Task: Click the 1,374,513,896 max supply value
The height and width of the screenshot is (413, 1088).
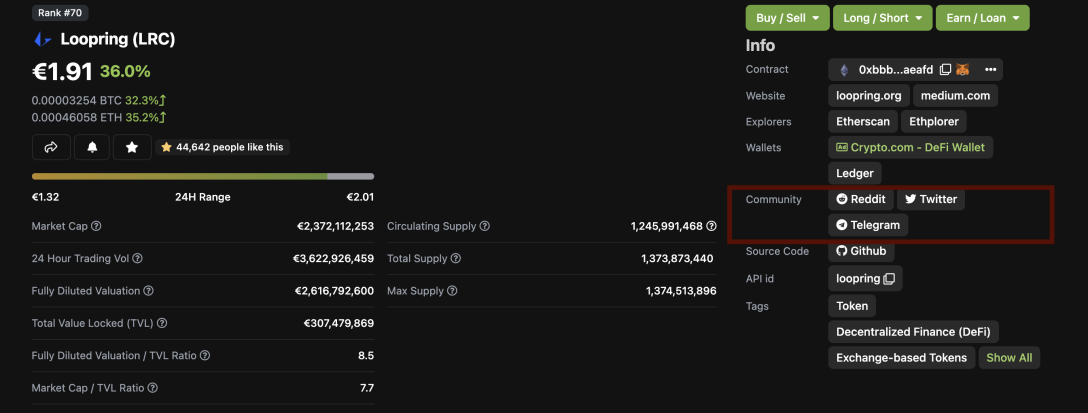Action: pyautogui.click(x=681, y=291)
